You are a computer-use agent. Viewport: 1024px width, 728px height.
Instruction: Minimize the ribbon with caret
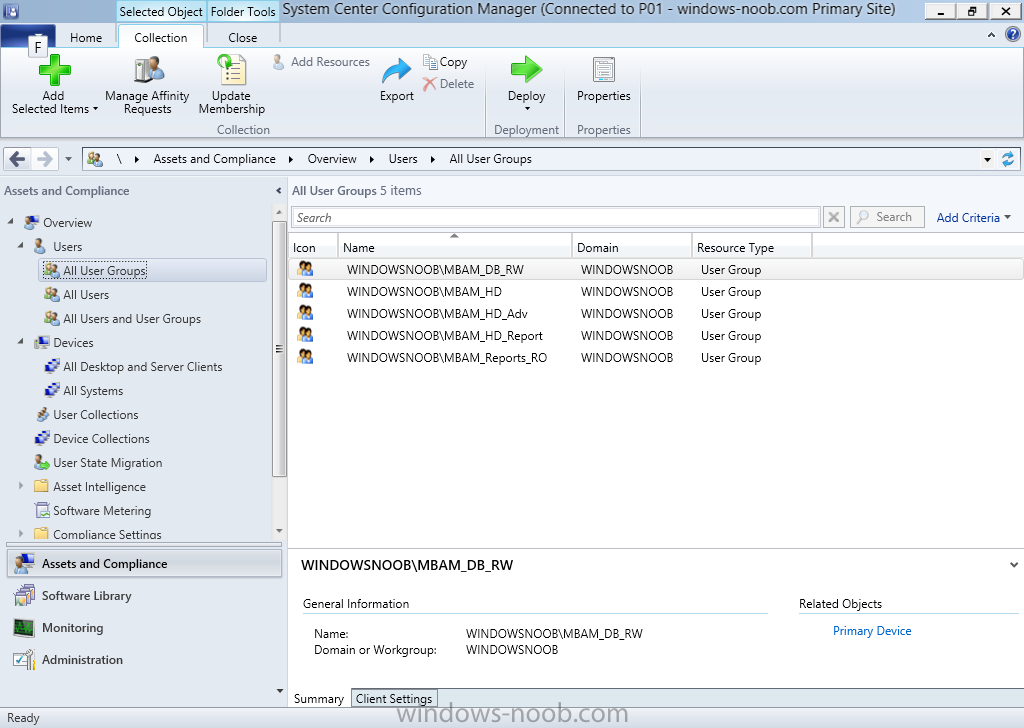pyautogui.click(x=991, y=35)
